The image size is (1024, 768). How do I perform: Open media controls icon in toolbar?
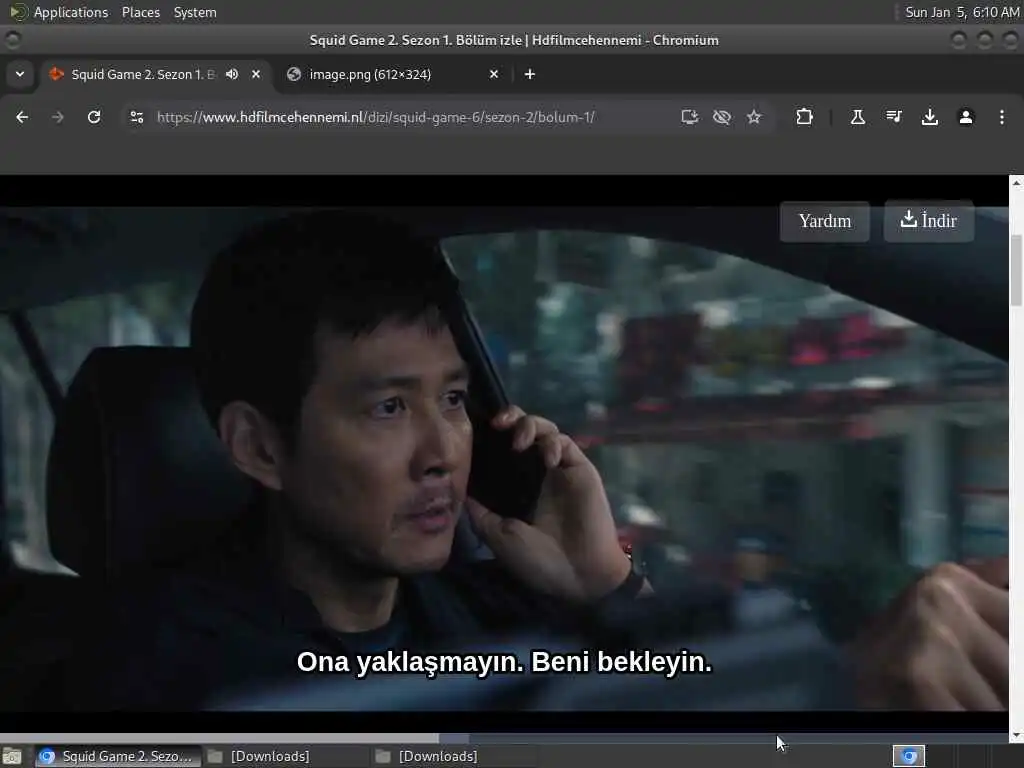894,117
